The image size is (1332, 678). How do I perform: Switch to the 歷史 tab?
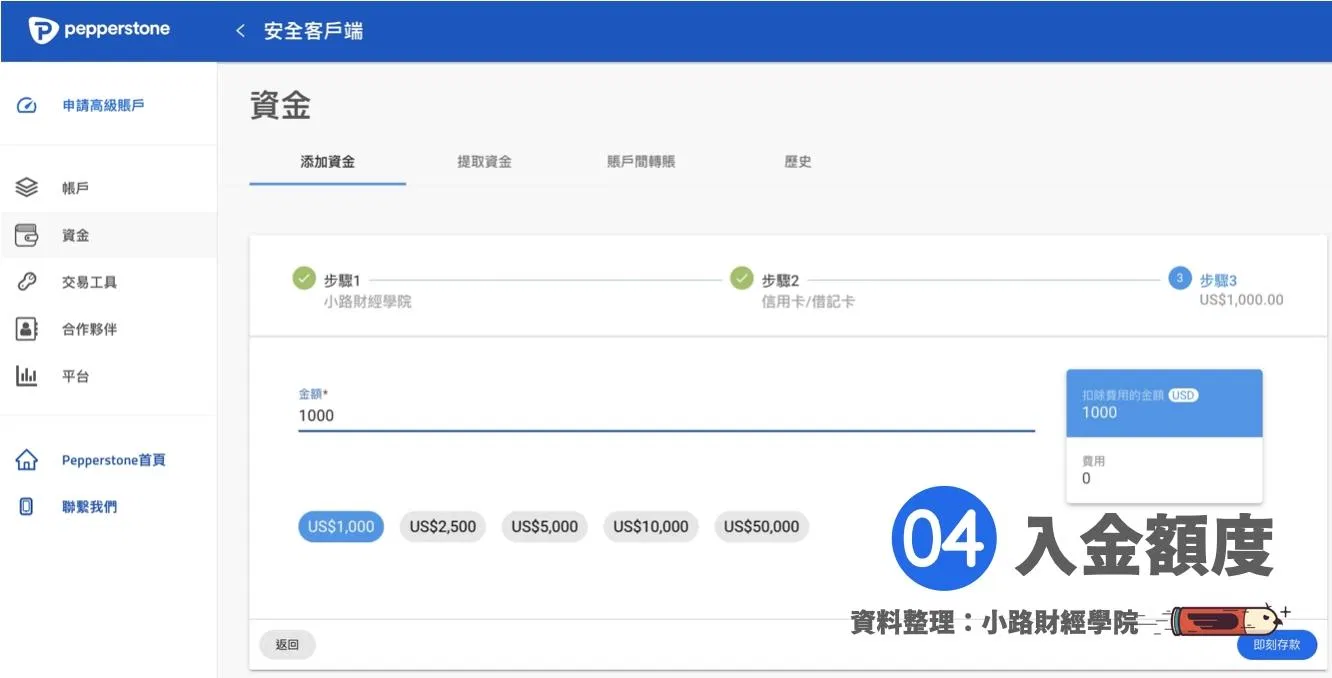pyautogui.click(x=798, y=161)
